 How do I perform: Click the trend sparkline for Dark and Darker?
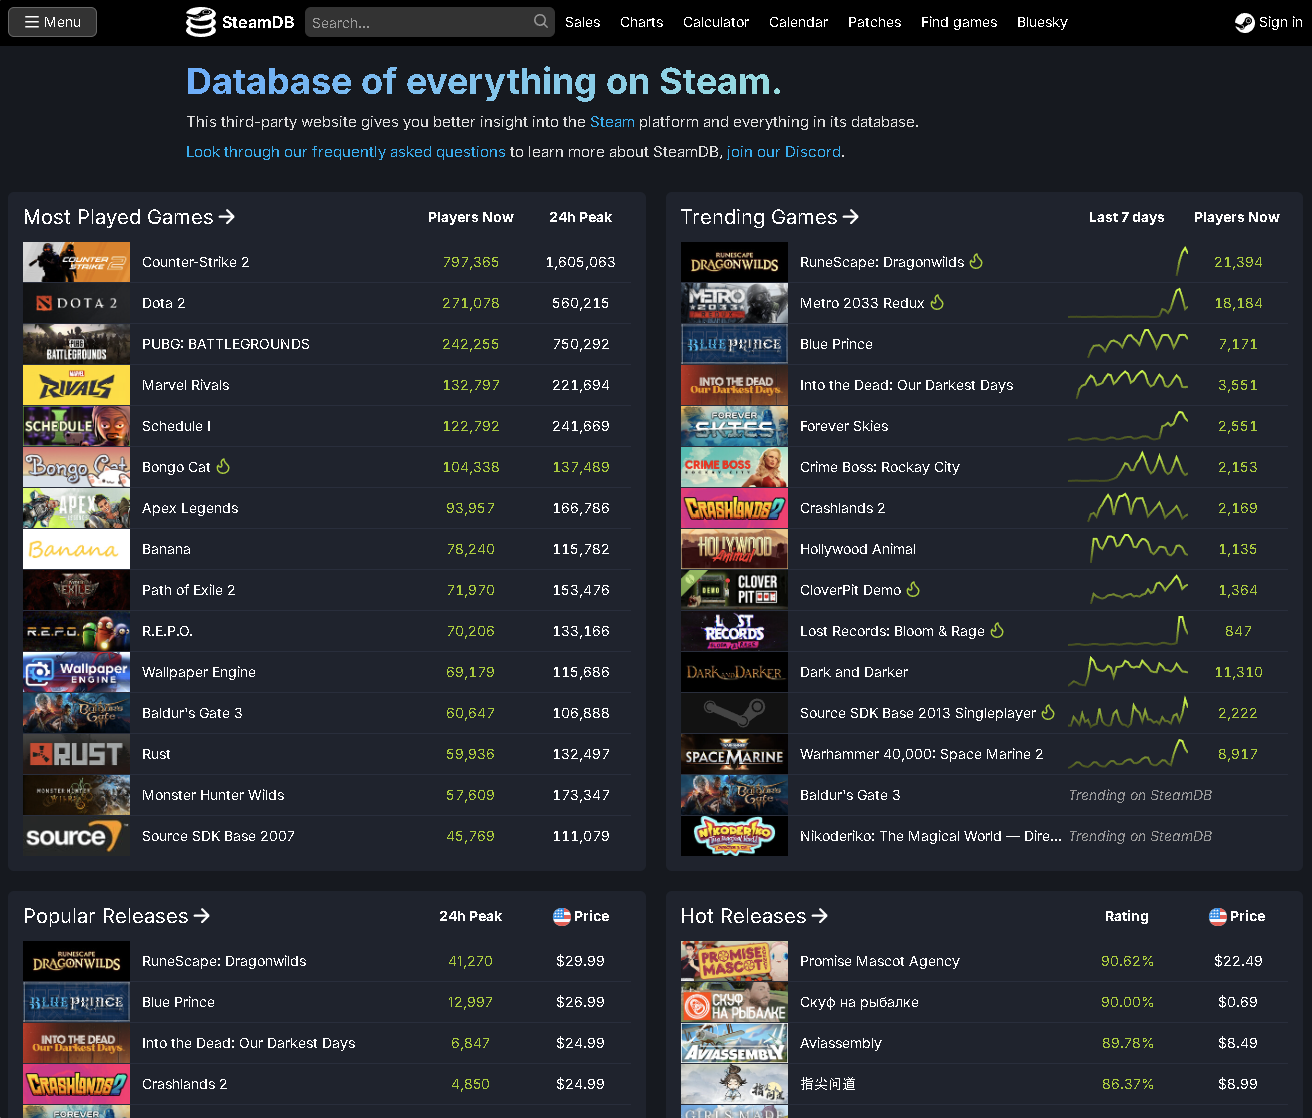(x=1128, y=671)
